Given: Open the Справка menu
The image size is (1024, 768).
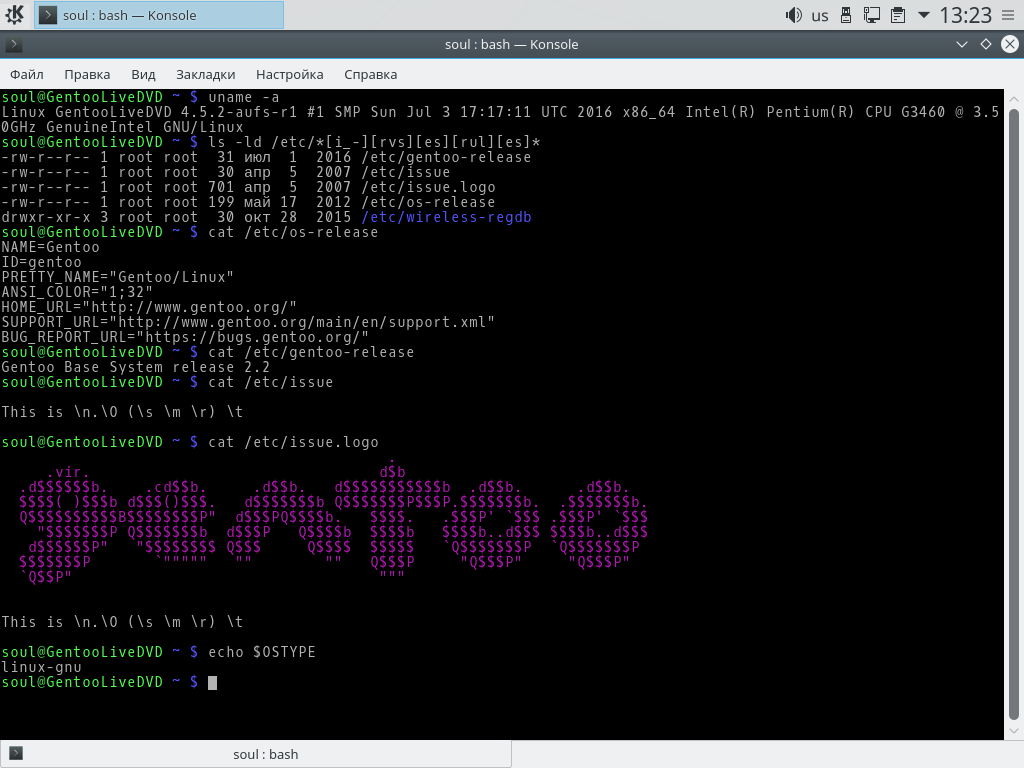Looking at the screenshot, I should click(x=370, y=74).
